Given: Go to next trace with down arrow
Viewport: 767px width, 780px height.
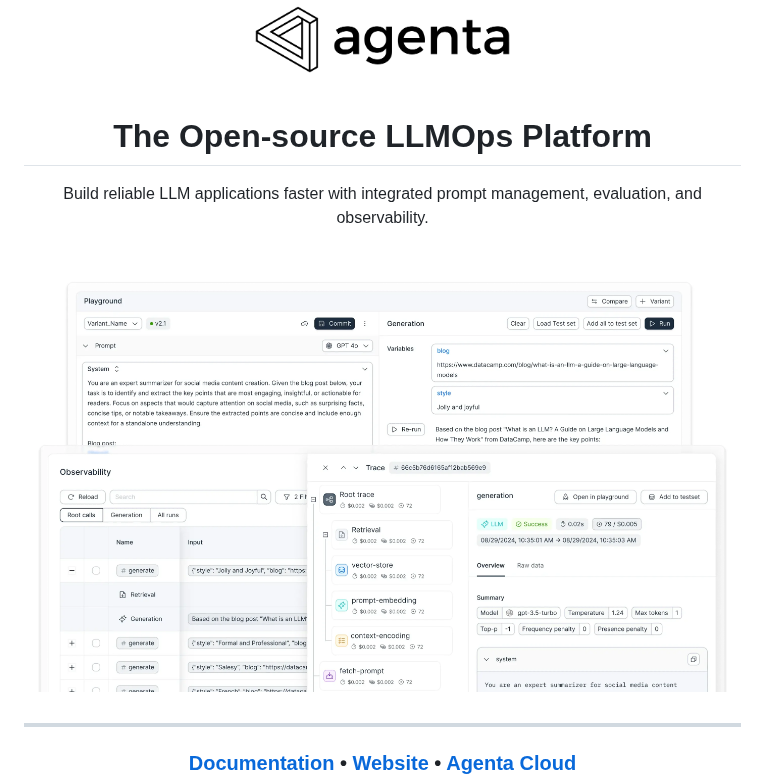Looking at the screenshot, I should pyautogui.click(x=356, y=468).
